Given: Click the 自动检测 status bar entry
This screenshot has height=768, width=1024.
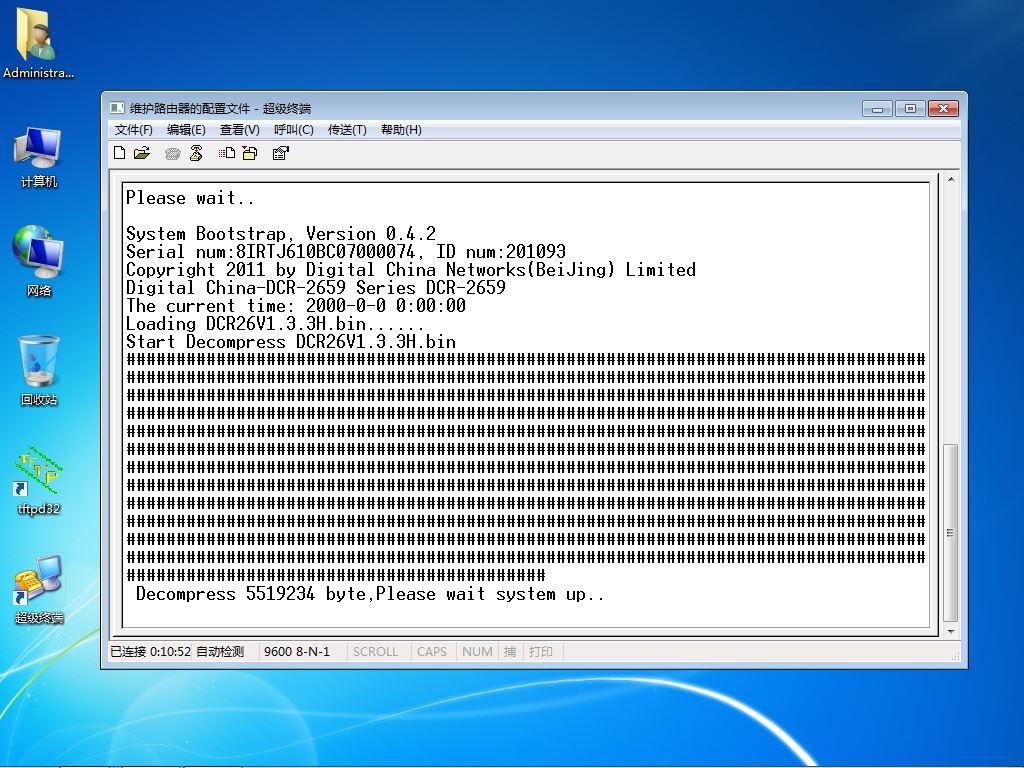Looking at the screenshot, I should (x=220, y=651).
